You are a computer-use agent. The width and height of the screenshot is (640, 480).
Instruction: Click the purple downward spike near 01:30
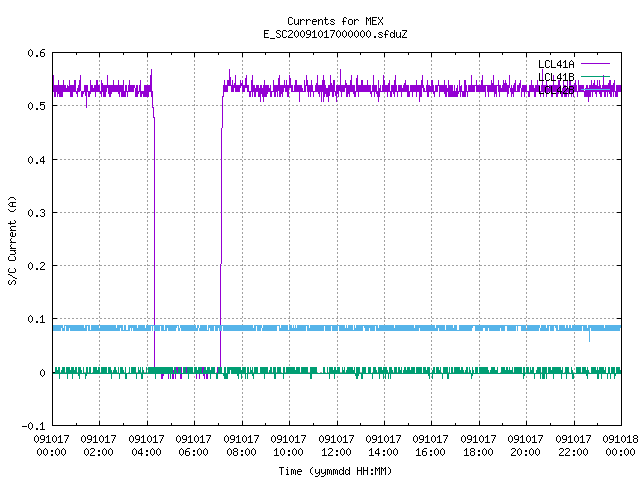tap(87, 102)
